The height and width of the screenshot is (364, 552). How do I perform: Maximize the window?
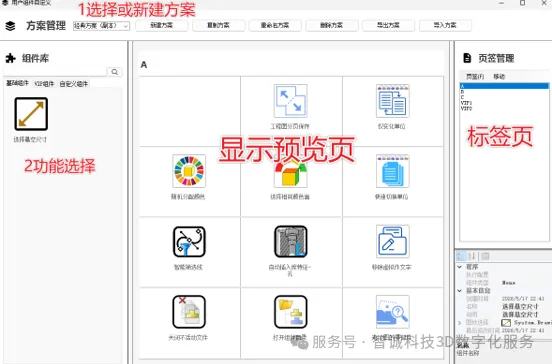point(522,3)
